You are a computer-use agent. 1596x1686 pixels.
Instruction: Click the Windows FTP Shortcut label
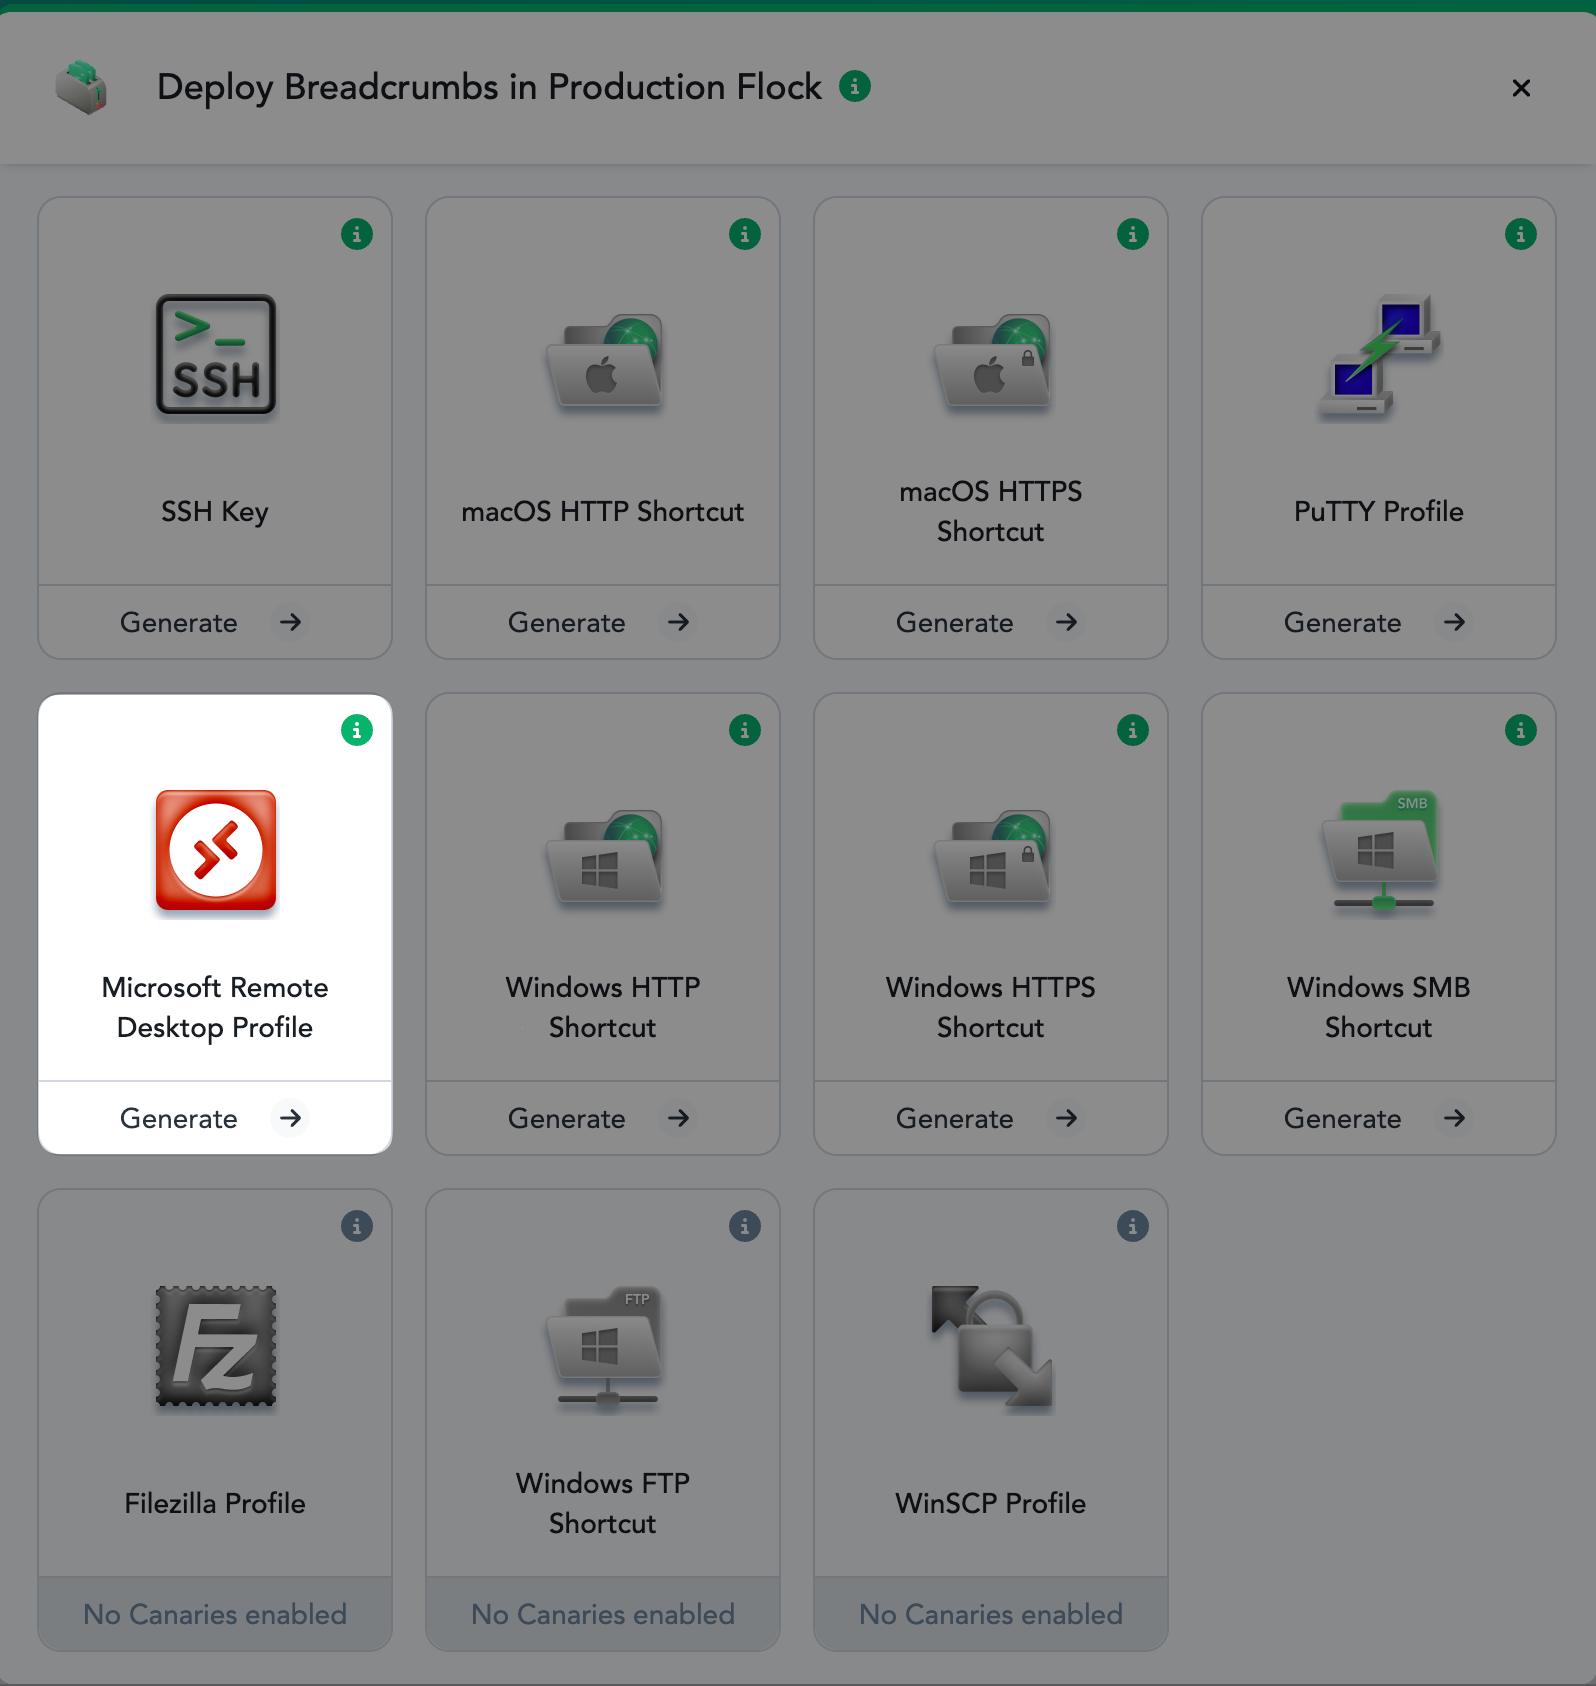pyautogui.click(x=603, y=1504)
